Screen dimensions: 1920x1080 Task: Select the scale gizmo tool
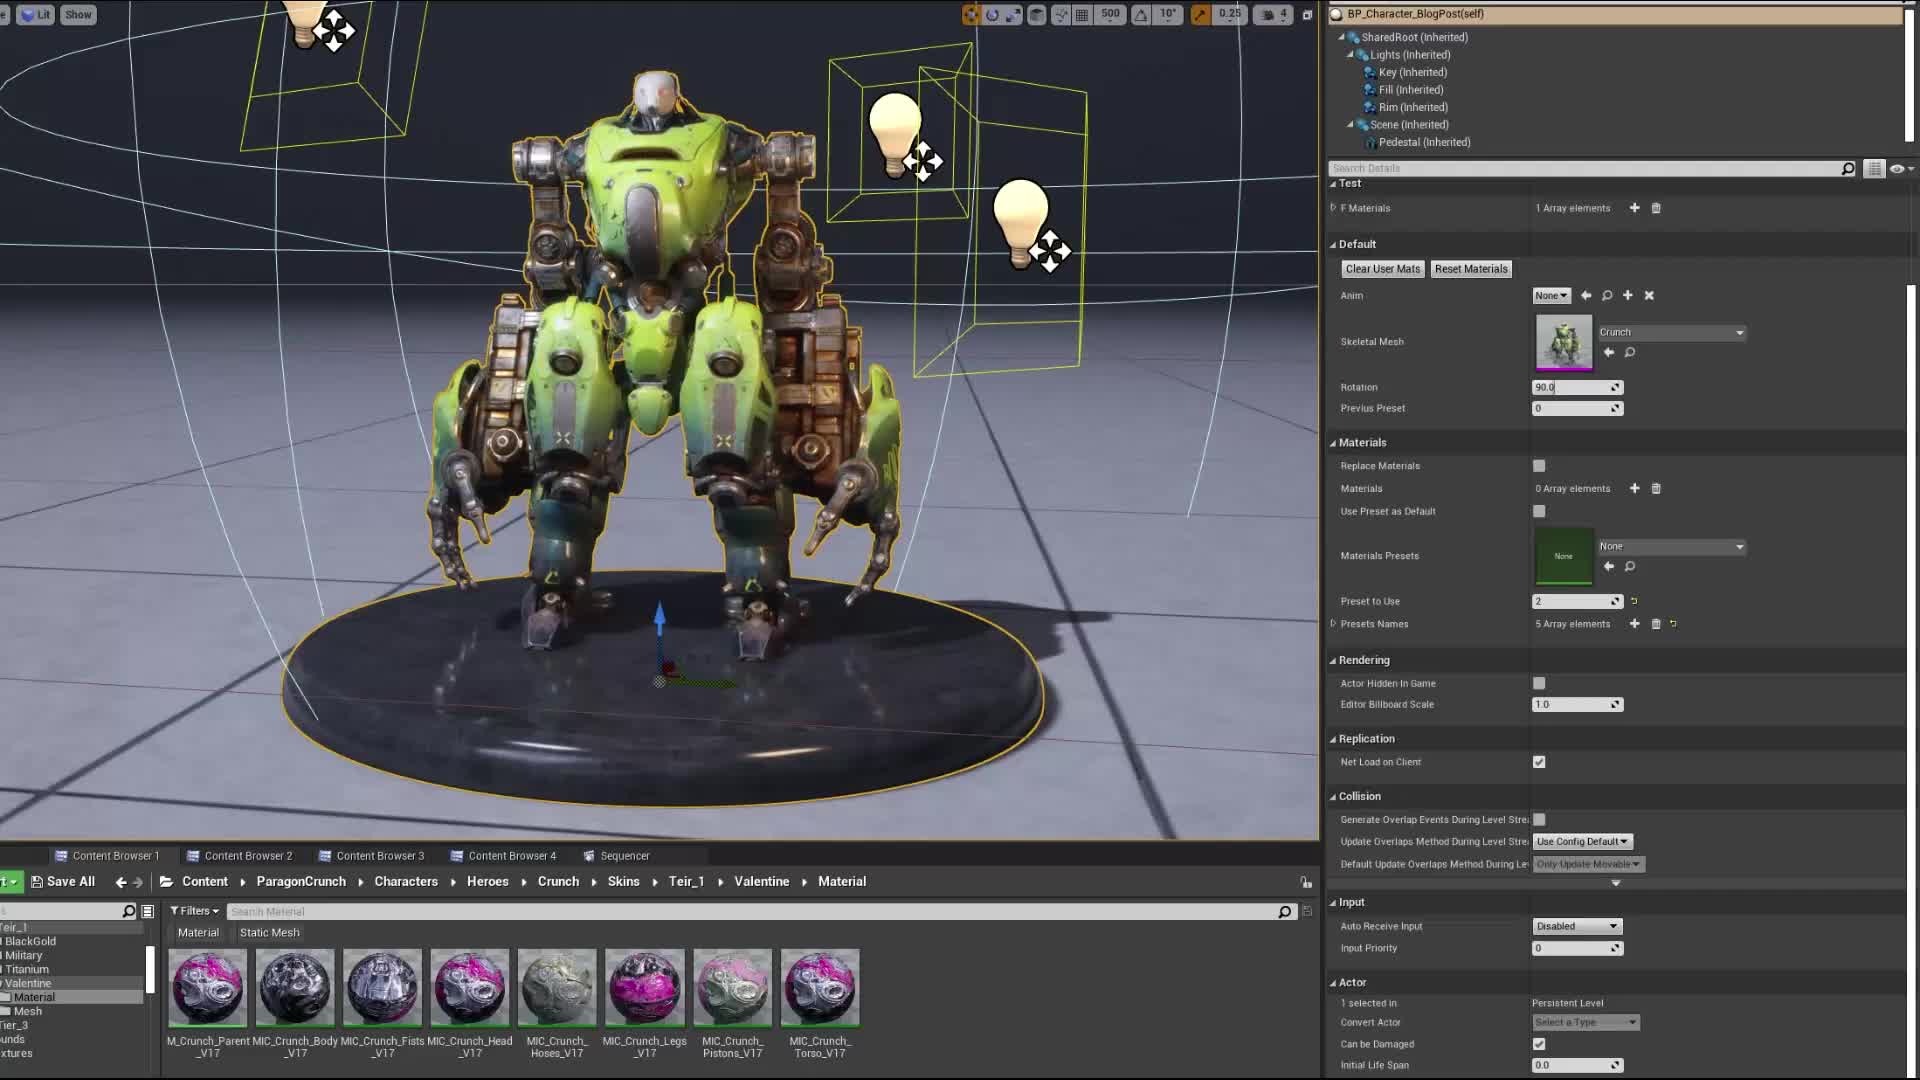(1014, 14)
